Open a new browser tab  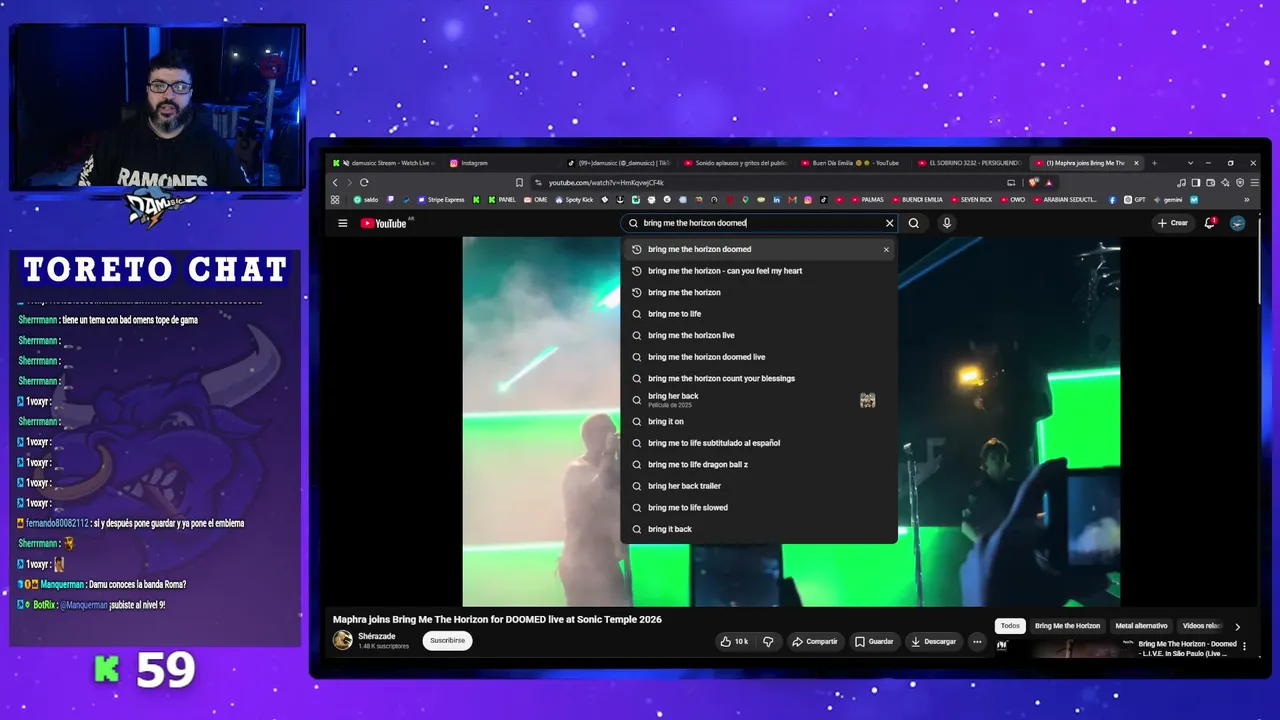(x=1154, y=163)
